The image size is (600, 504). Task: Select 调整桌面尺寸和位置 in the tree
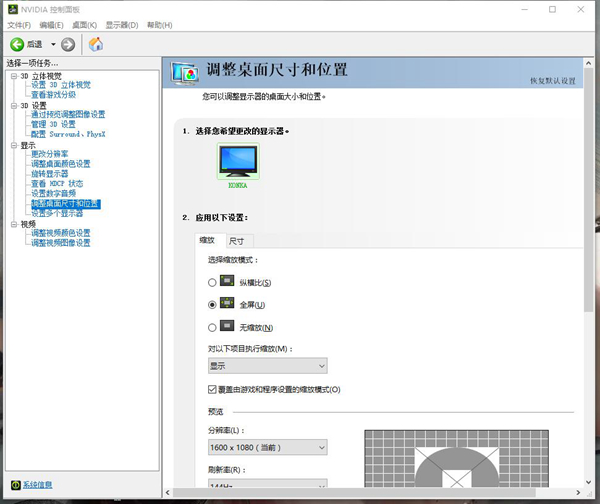(65, 204)
